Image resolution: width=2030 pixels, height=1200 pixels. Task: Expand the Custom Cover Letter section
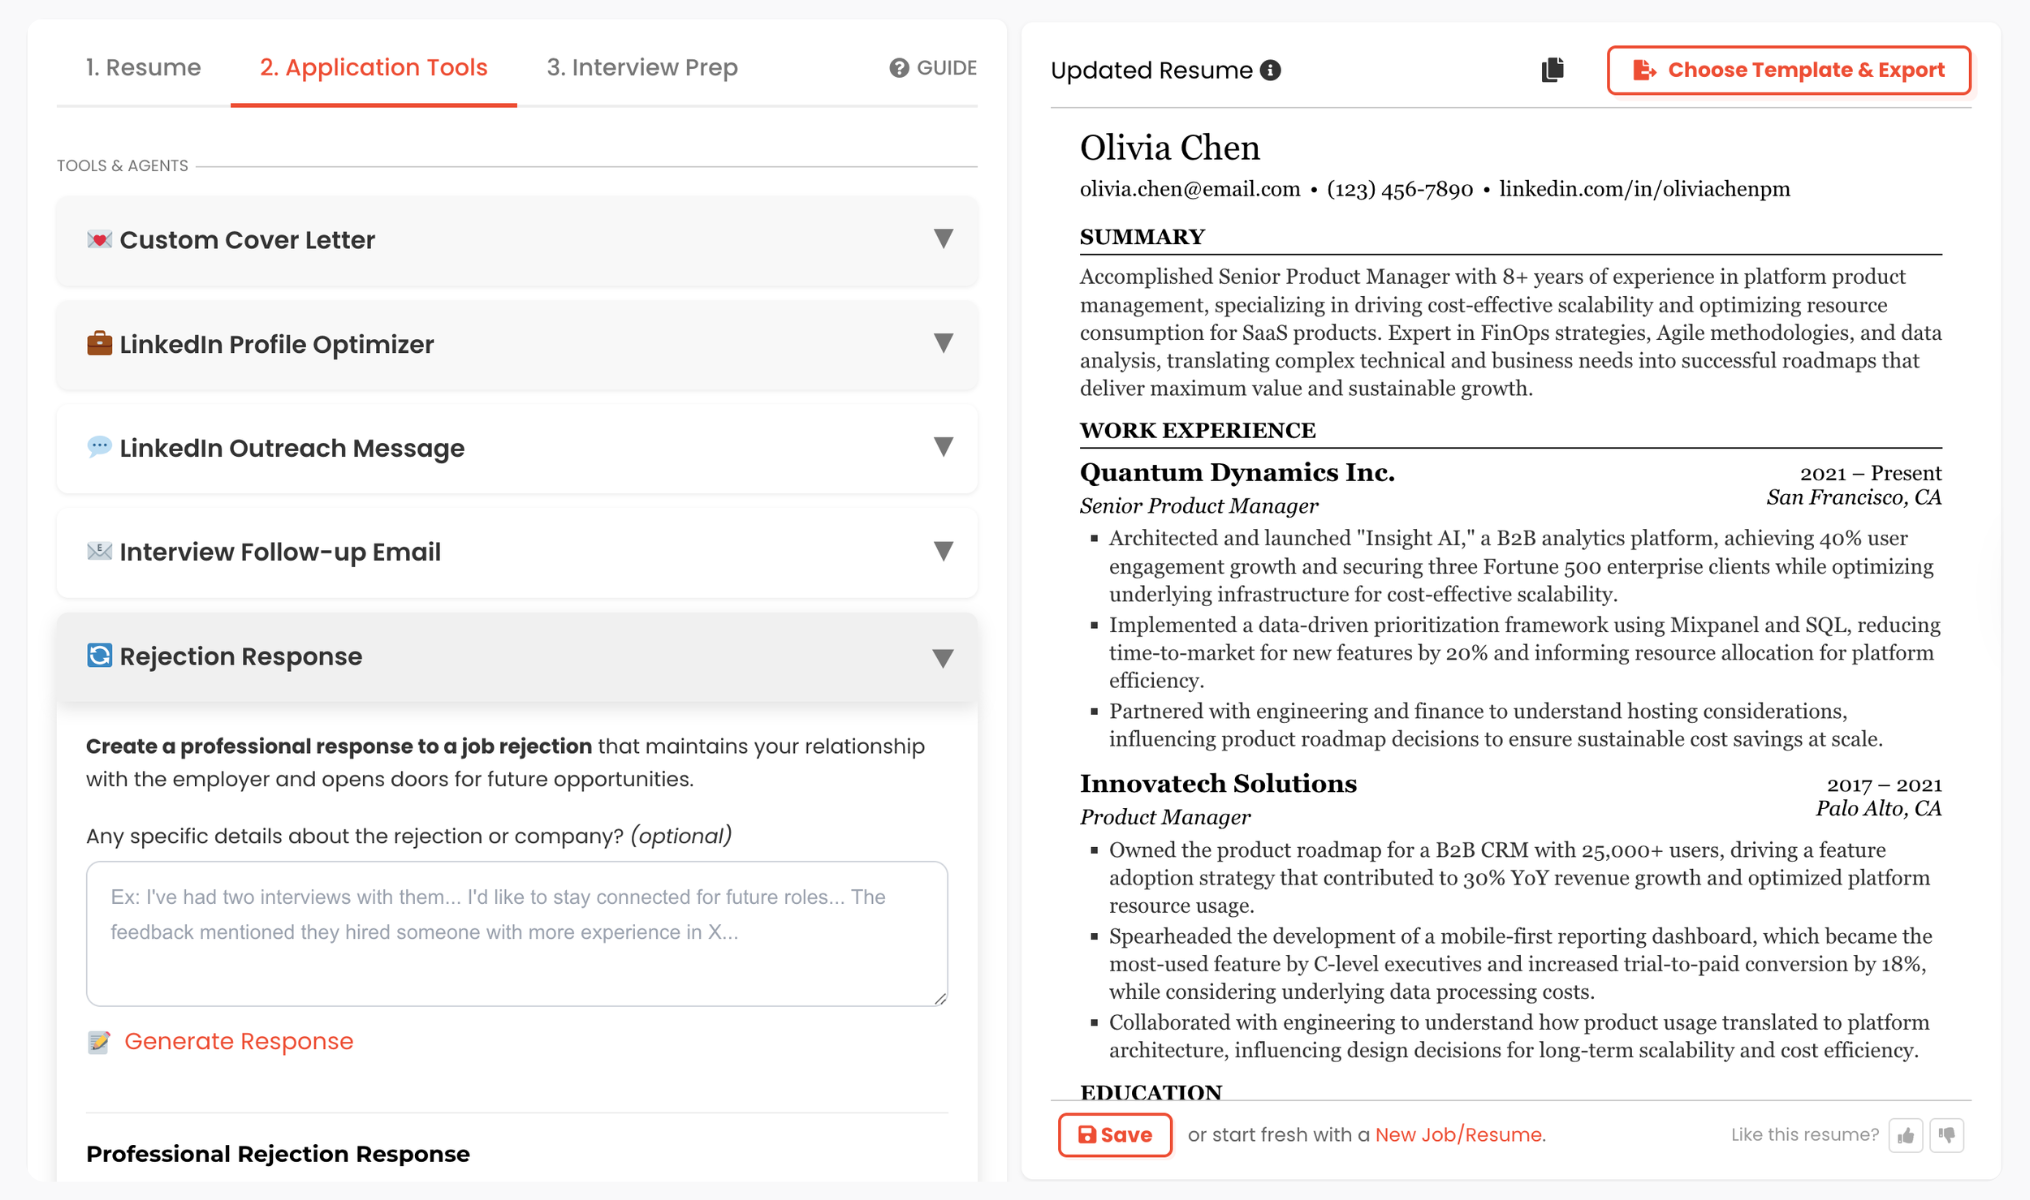click(x=941, y=240)
